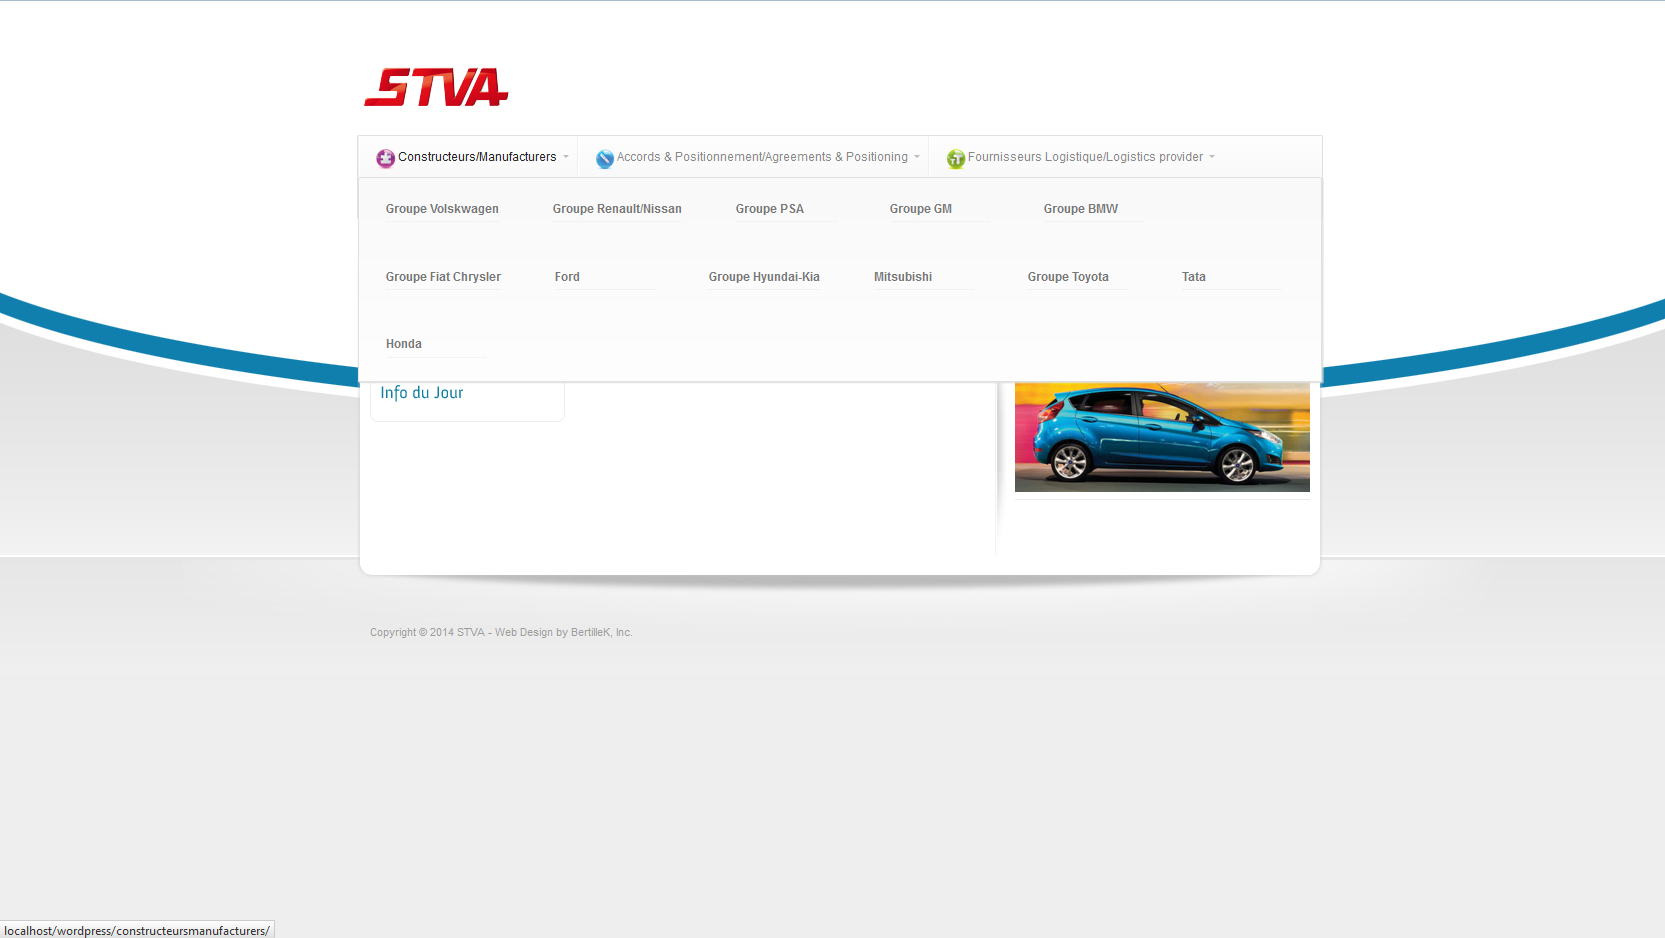This screenshot has height=938, width=1665.
Task: Select Groupe Fiat Chrysler entry
Action: click(x=443, y=277)
